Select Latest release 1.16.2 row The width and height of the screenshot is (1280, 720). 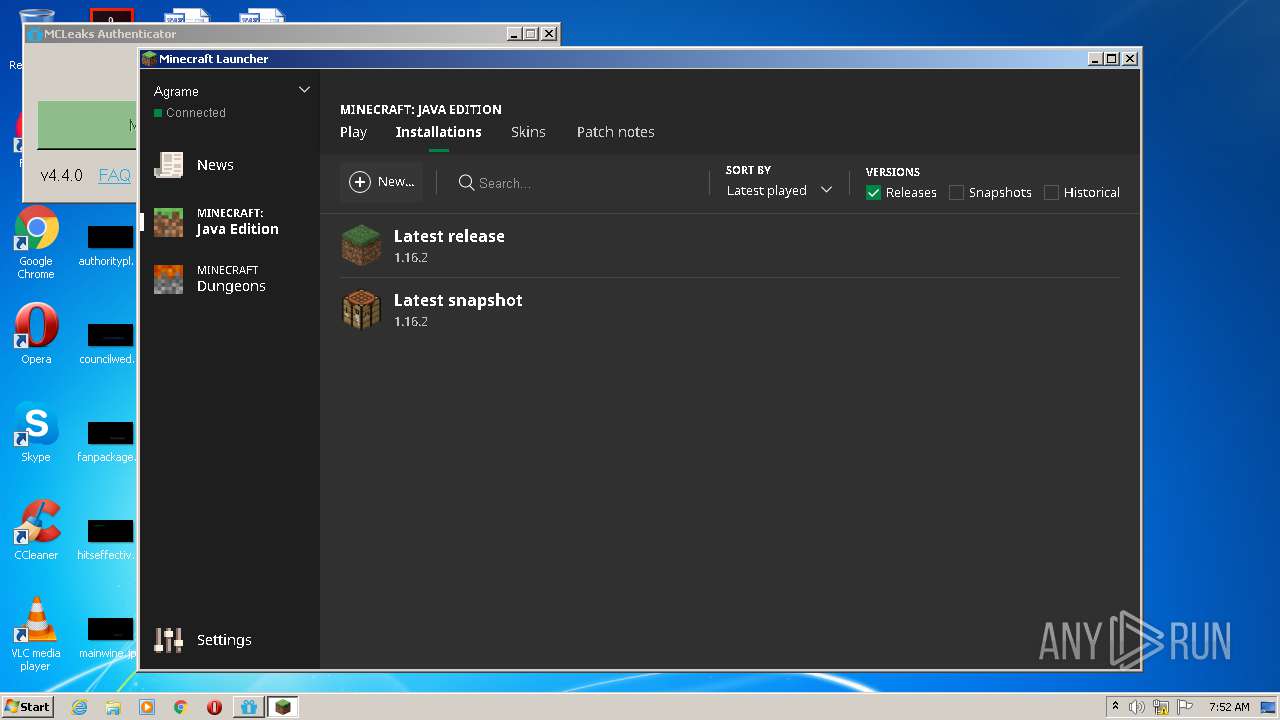(x=730, y=245)
